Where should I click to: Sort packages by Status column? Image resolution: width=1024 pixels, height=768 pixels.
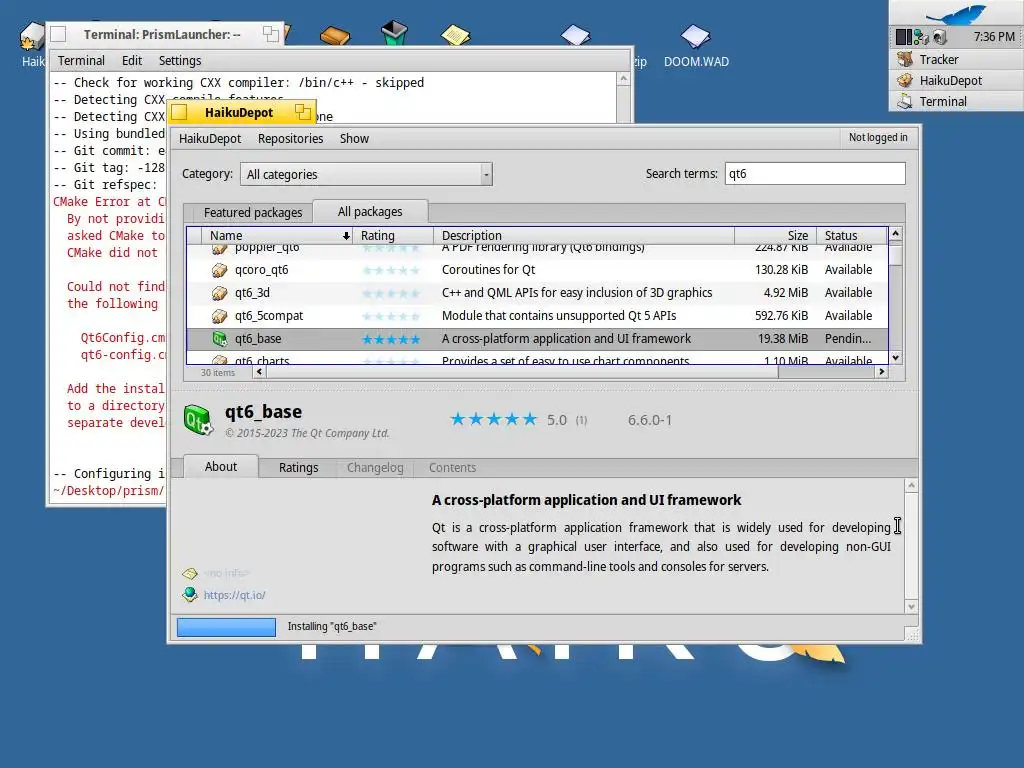[852, 235]
